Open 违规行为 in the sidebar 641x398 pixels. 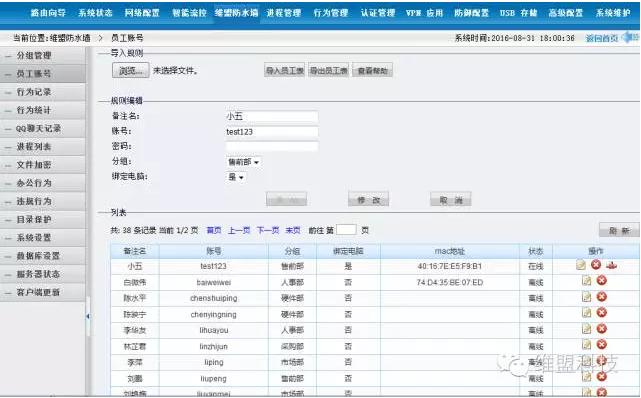click(x=43, y=201)
